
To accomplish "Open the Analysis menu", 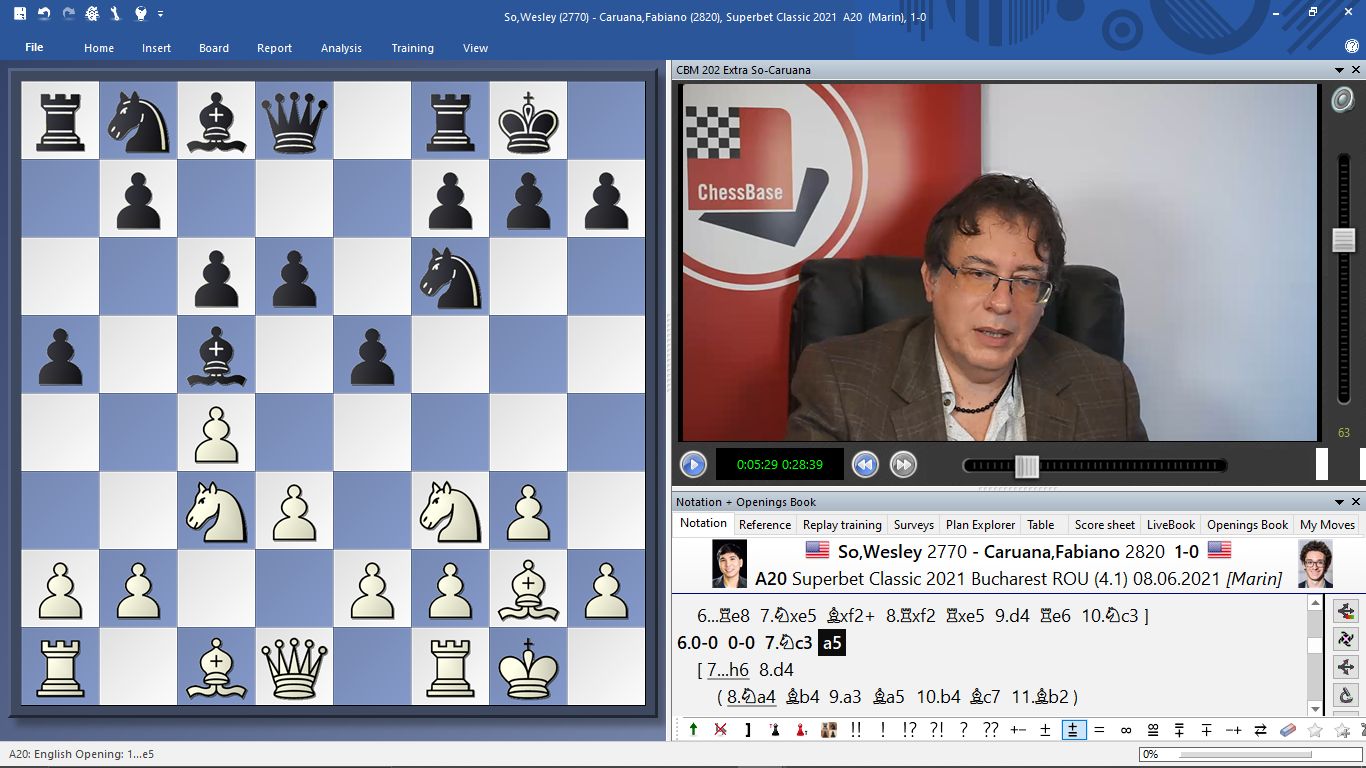I will click(341, 48).
